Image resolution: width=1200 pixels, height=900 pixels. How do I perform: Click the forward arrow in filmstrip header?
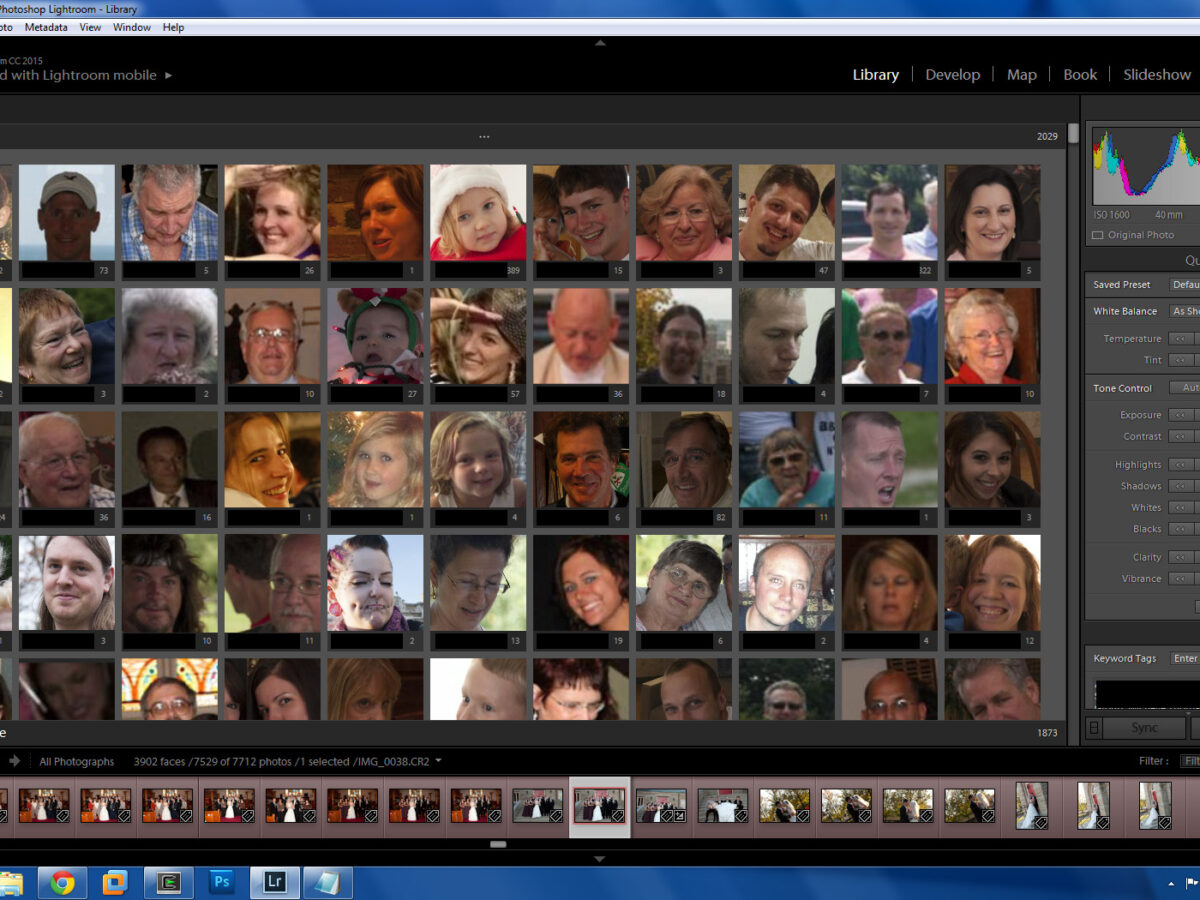click(15, 761)
